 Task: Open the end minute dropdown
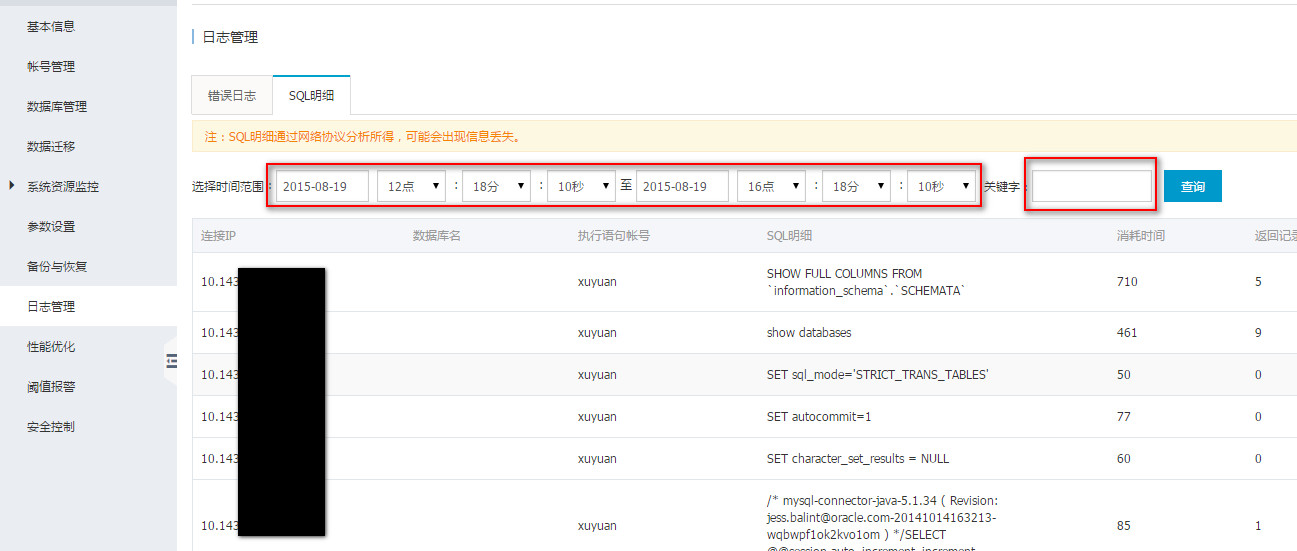(856, 186)
